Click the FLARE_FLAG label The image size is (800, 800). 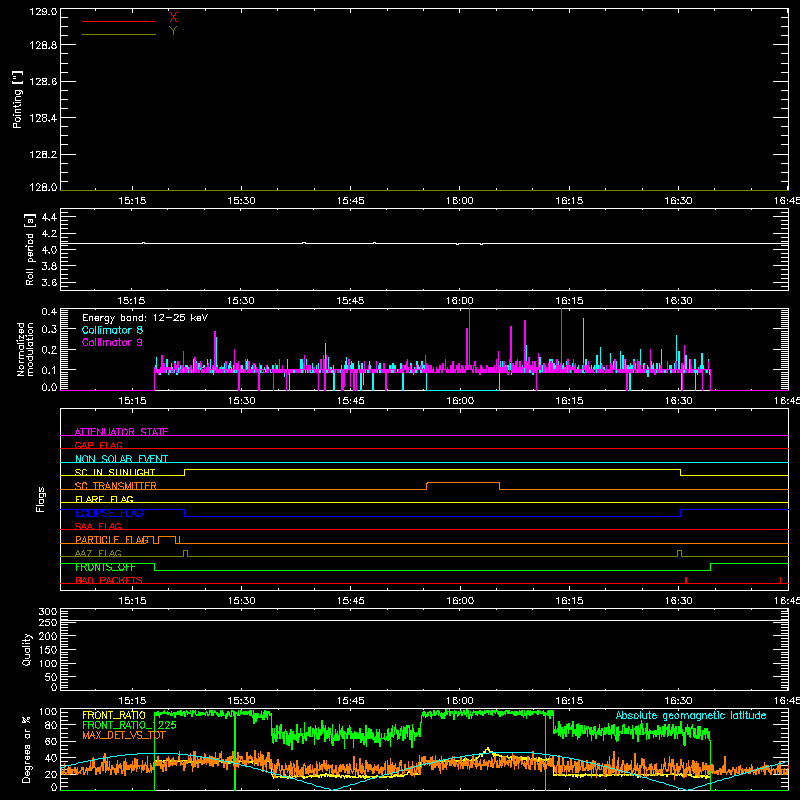tap(104, 499)
